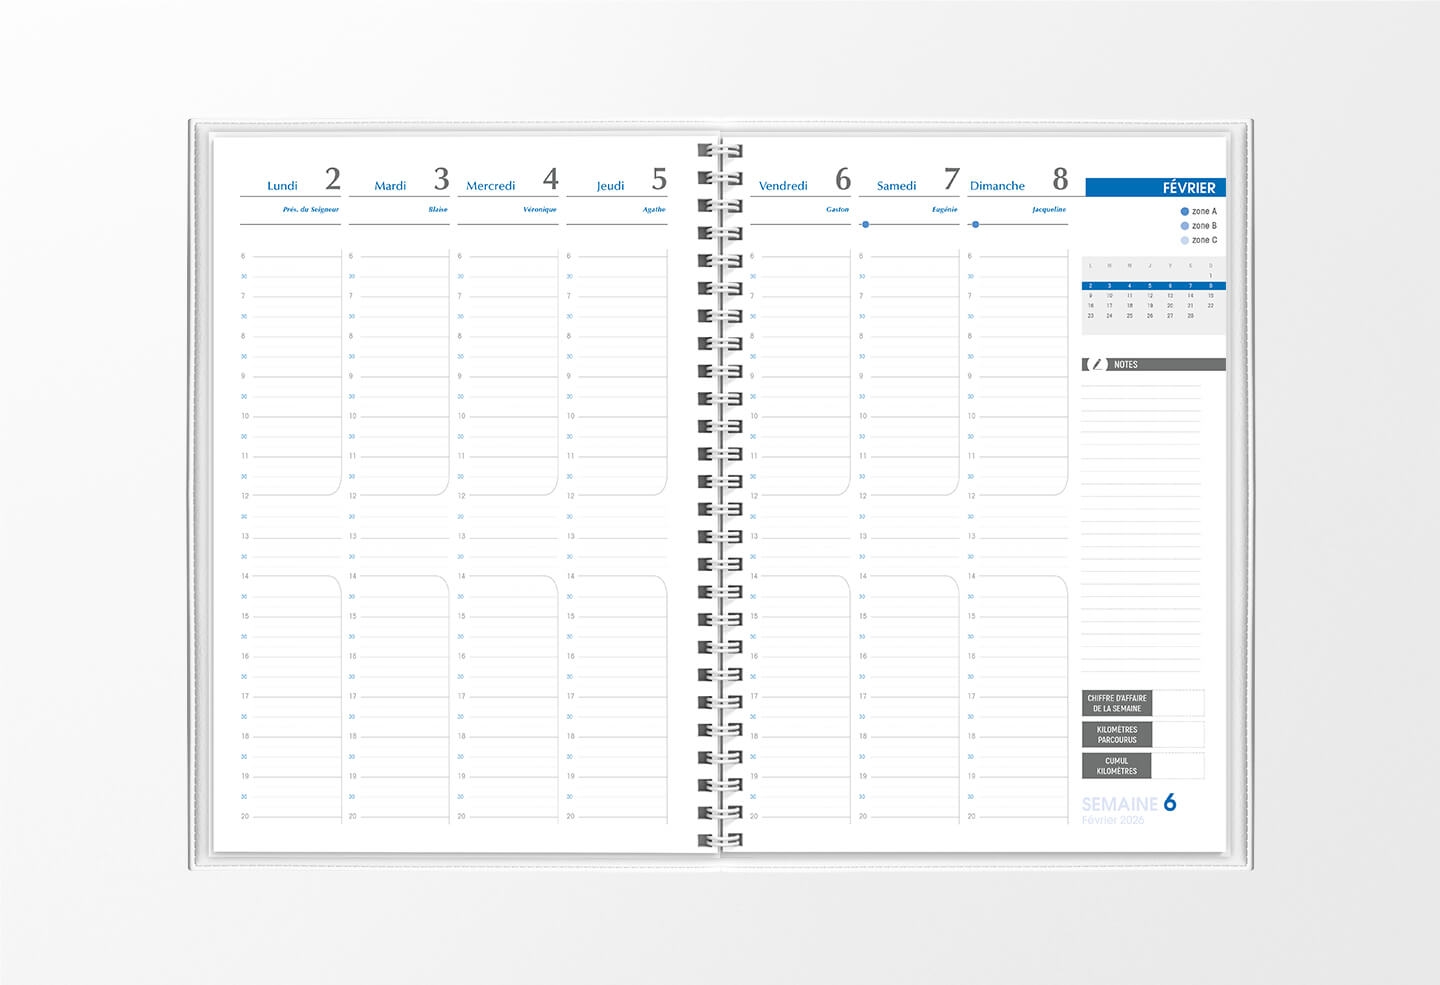The image size is (1440, 985).
Task: Select the Vendredi 6 day header
Action: 801,182
